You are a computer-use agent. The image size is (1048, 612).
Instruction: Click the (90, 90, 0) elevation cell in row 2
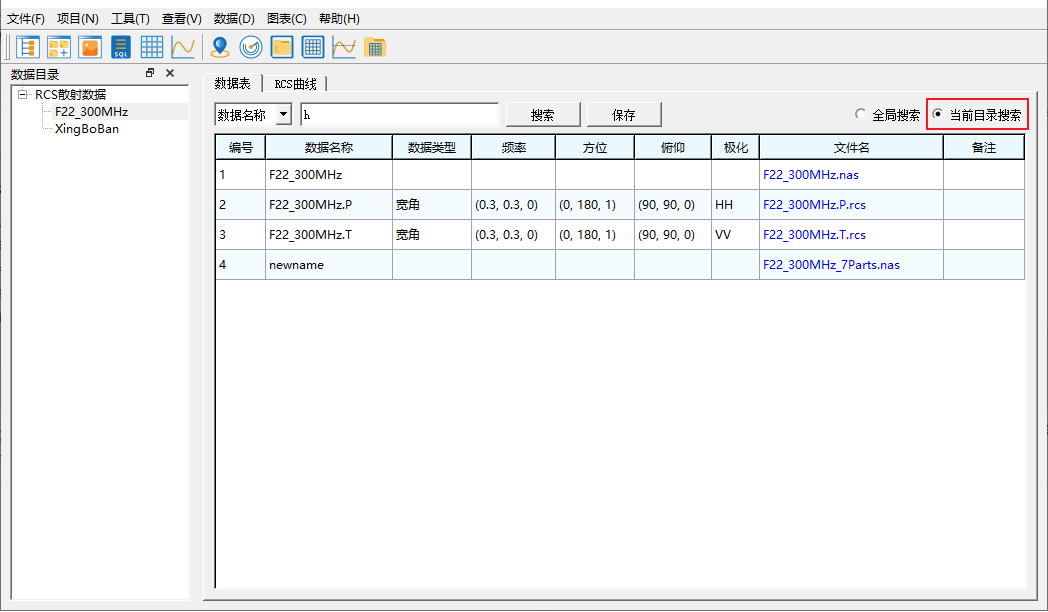click(x=672, y=205)
